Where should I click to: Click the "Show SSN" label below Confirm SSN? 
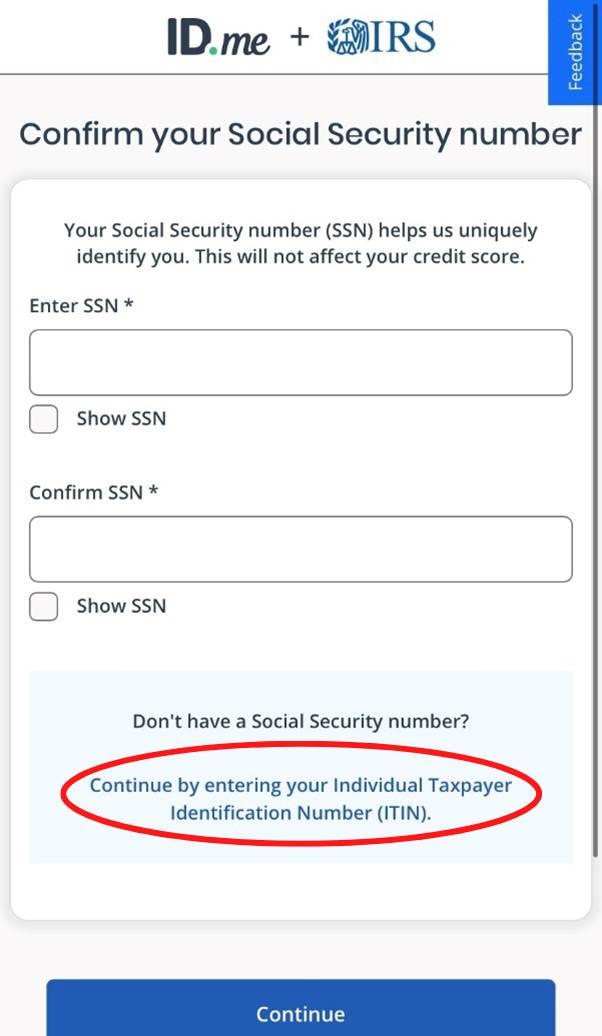[121, 606]
